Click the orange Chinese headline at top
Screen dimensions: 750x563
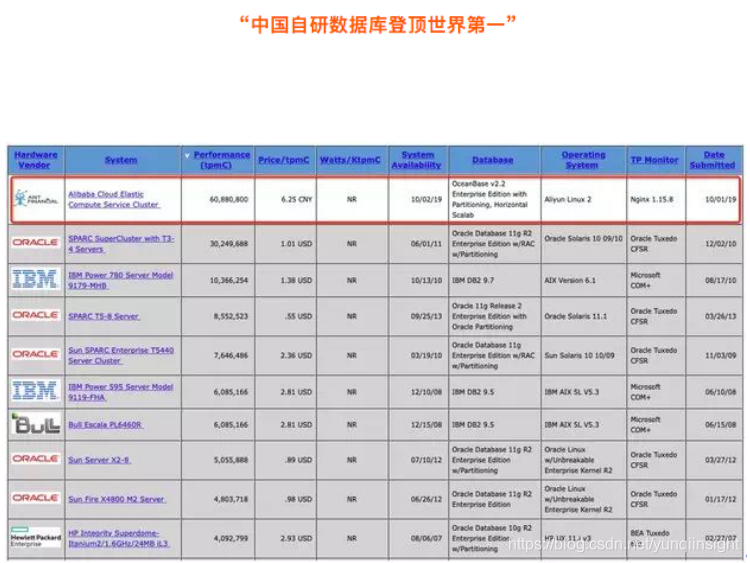click(x=378, y=24)
